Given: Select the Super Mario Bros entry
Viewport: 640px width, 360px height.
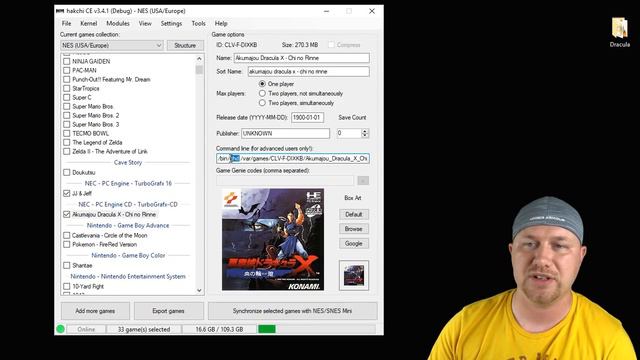Looking at the screenshot, I should [x=93, y=106].
